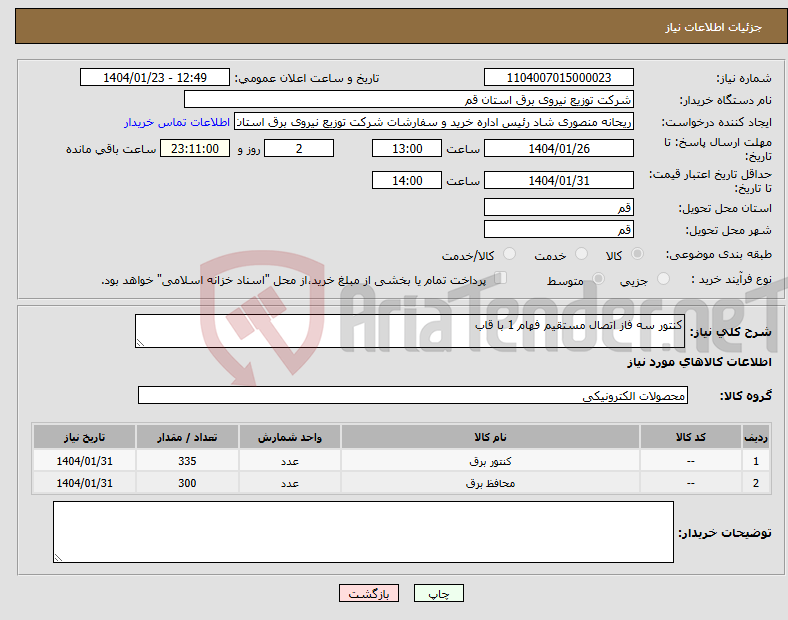The width and height of the screenshot is (788, 620).
Task: Click the date cell in محافظ برق row
Action: 84,483
